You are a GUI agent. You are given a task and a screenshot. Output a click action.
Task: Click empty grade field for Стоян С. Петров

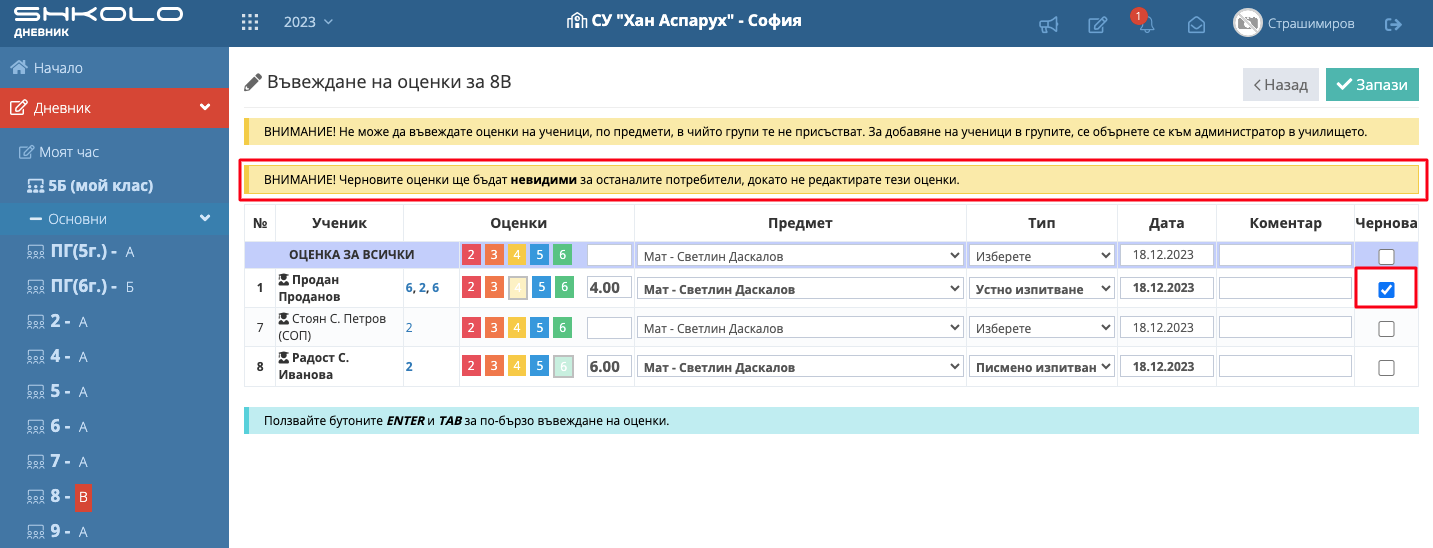tap(609, 327)
